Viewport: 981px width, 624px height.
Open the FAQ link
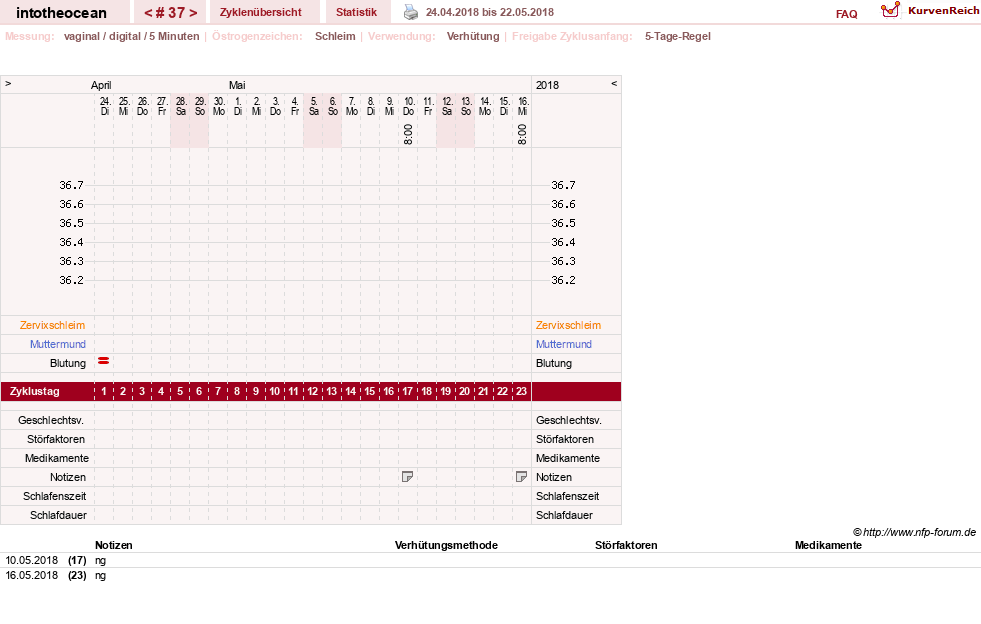tap(846, 14)
